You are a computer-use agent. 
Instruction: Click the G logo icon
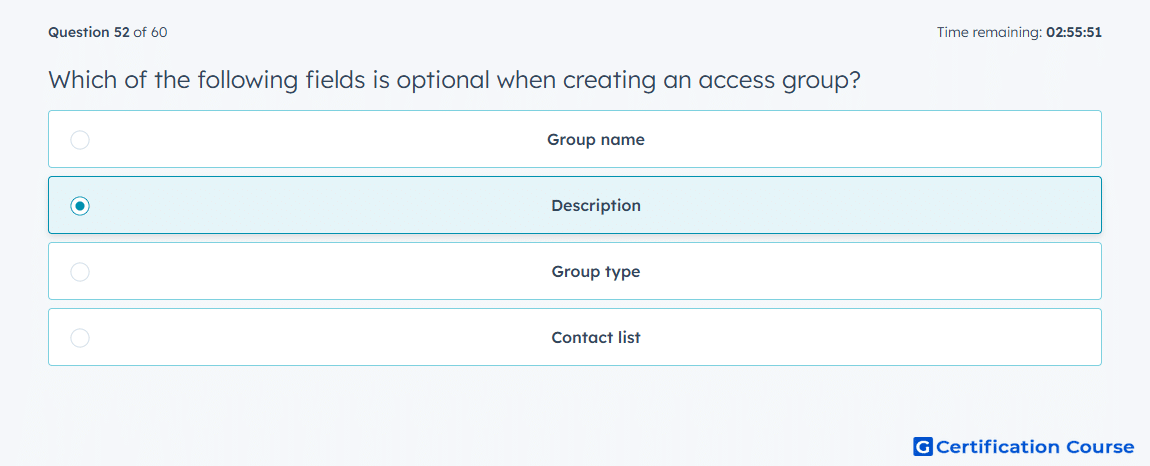tap(923, 446)
